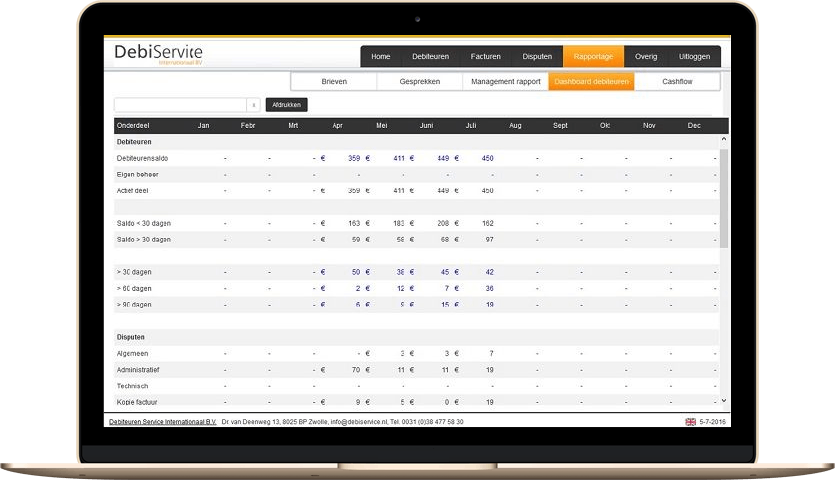Select the Management rapport tab

(x=505, y=82)
